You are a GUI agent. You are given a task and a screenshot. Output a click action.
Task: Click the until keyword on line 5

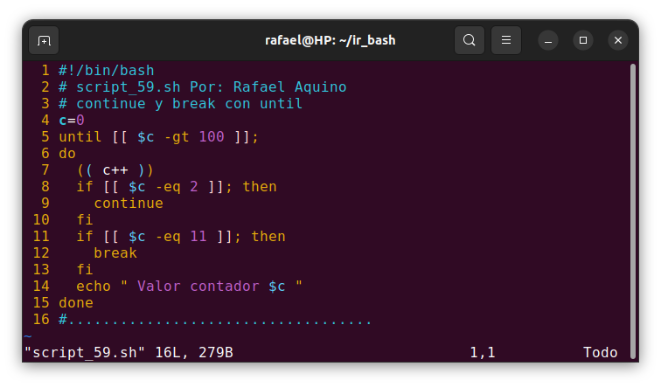point(80,137)
